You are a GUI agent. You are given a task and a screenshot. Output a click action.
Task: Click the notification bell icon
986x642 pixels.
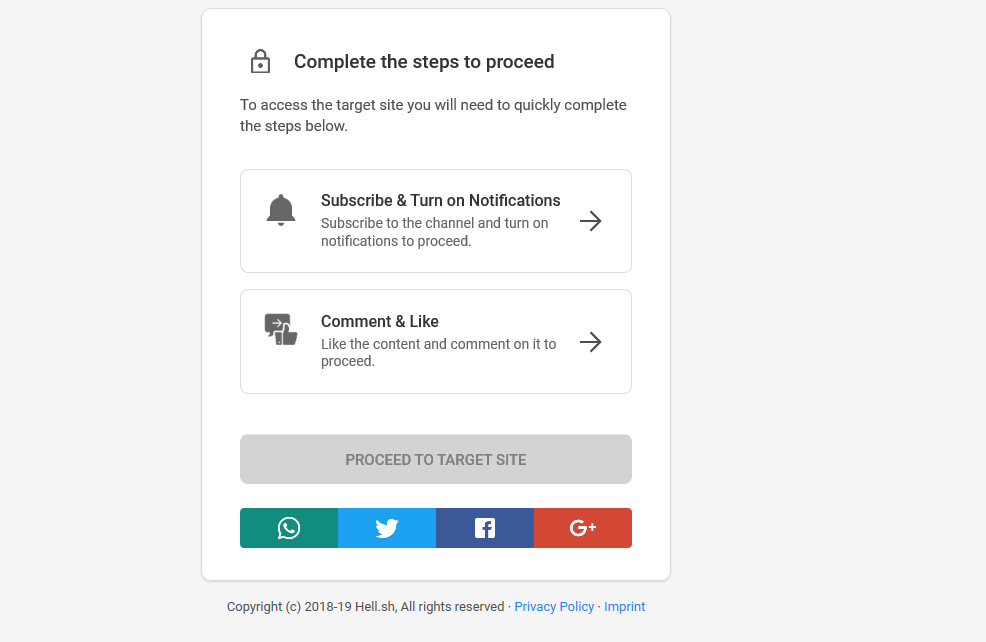[x=280, y=210]
